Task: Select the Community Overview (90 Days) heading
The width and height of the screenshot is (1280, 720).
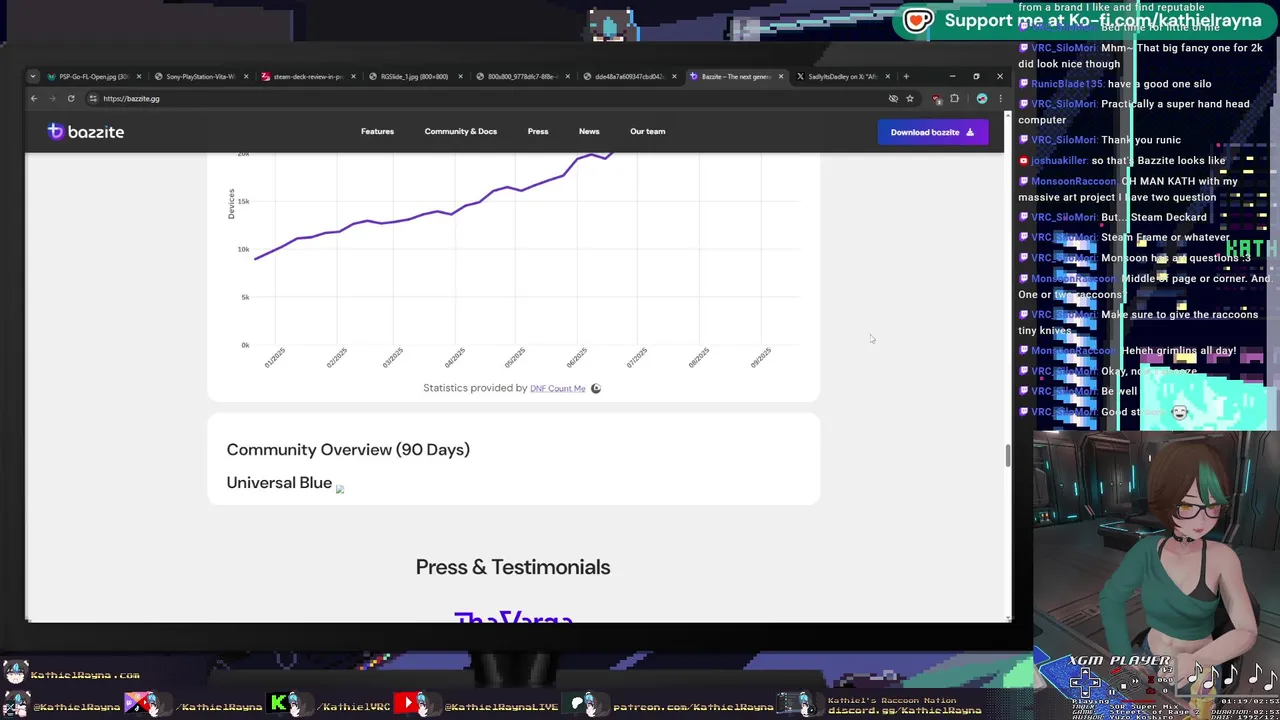Action: pos(348,449)
